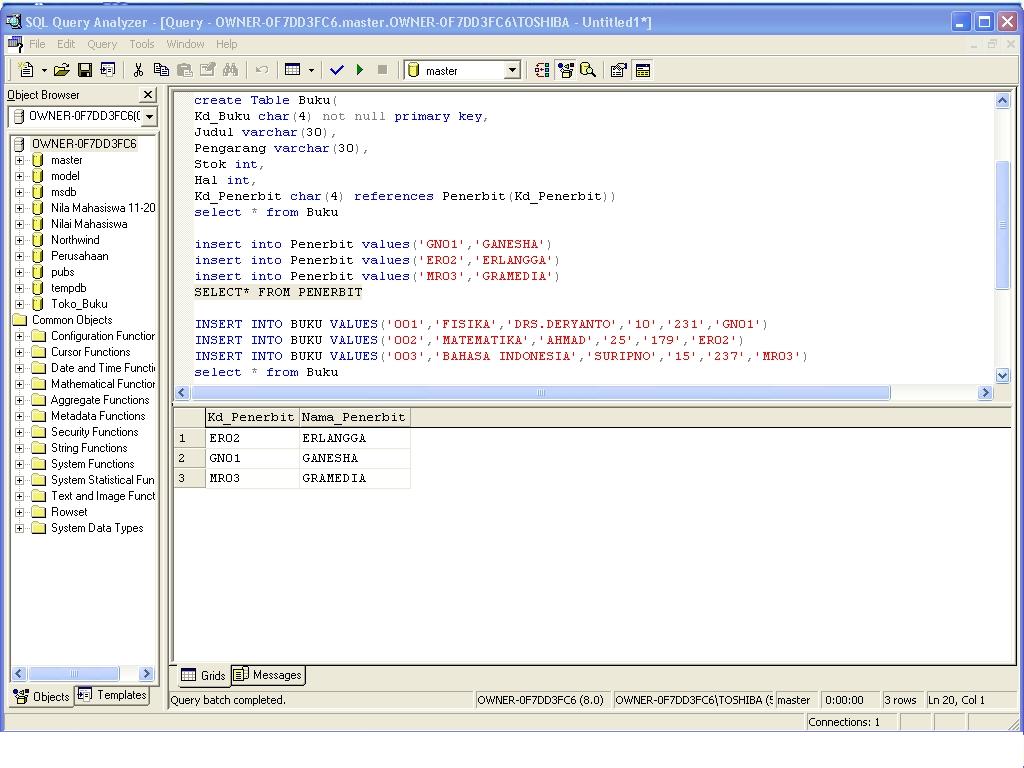Select the GN01 result cell

251,458
